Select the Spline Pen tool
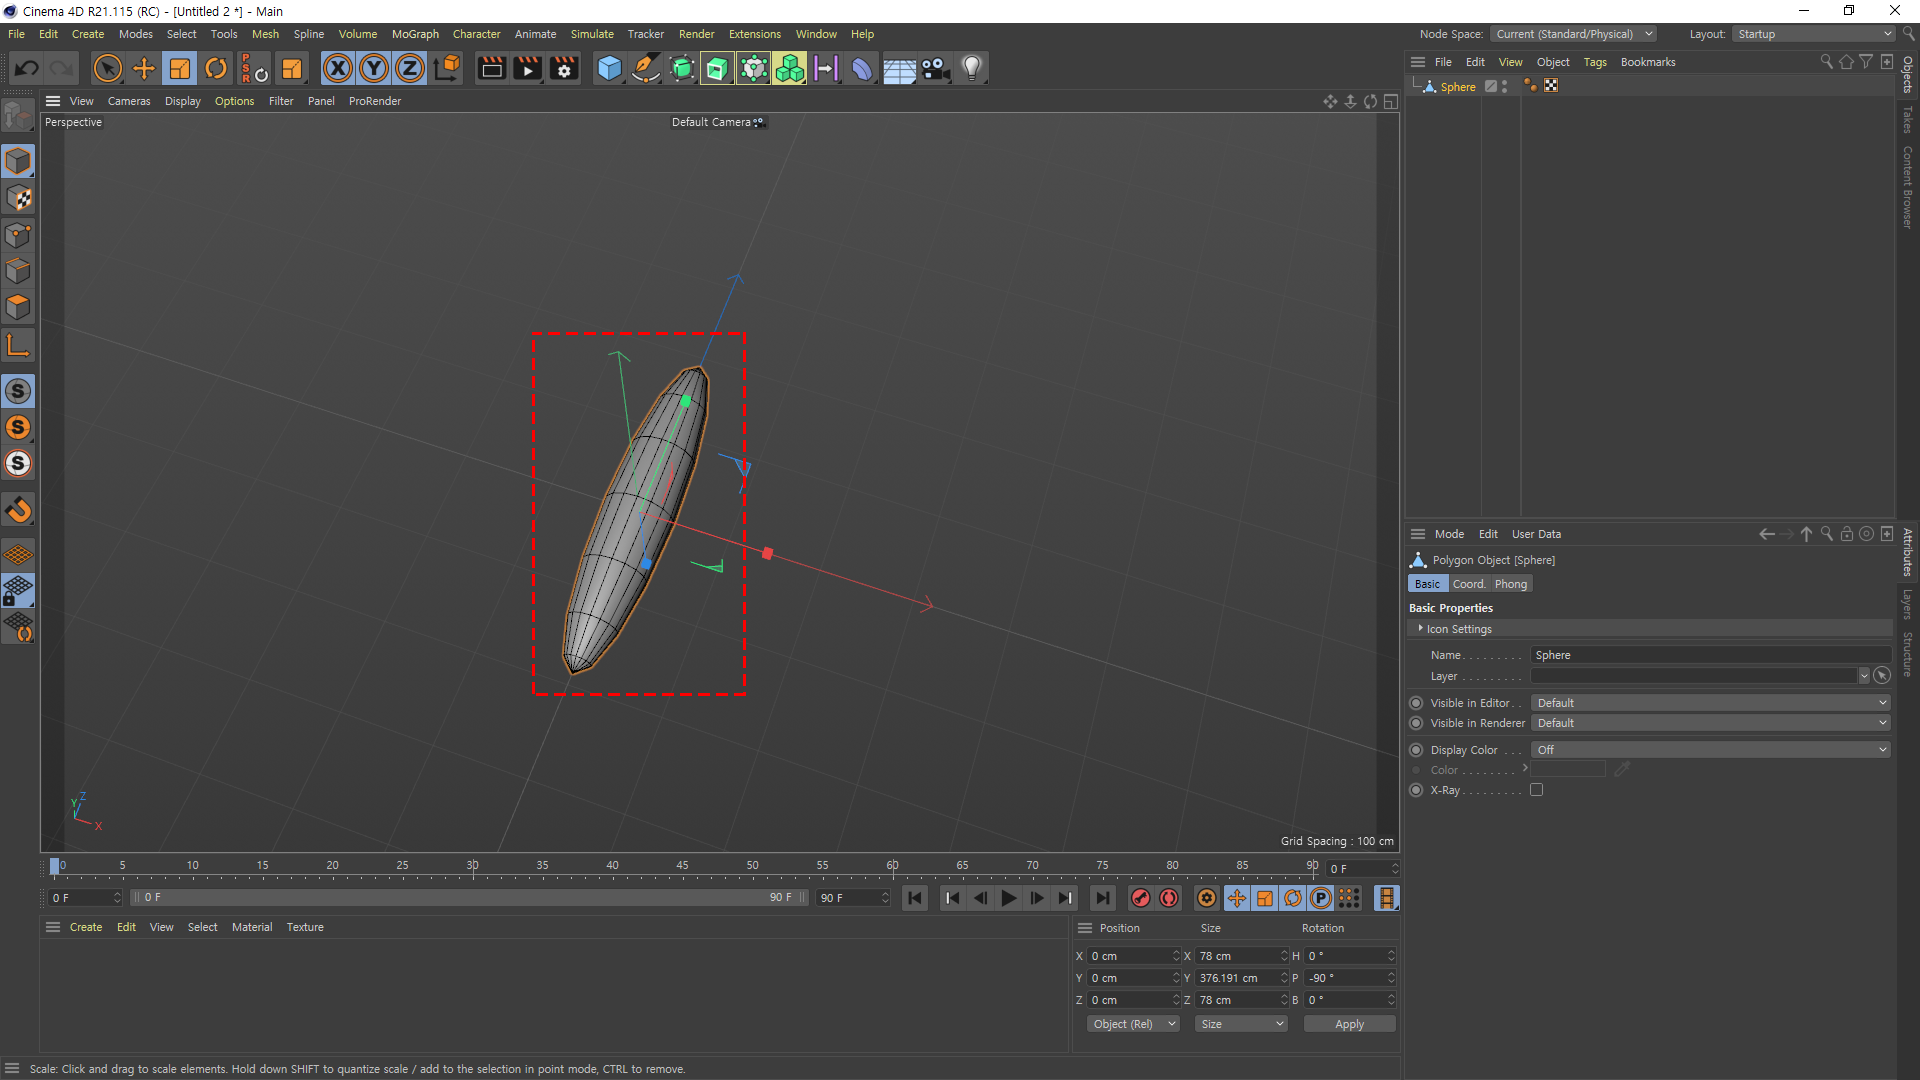 646,68
